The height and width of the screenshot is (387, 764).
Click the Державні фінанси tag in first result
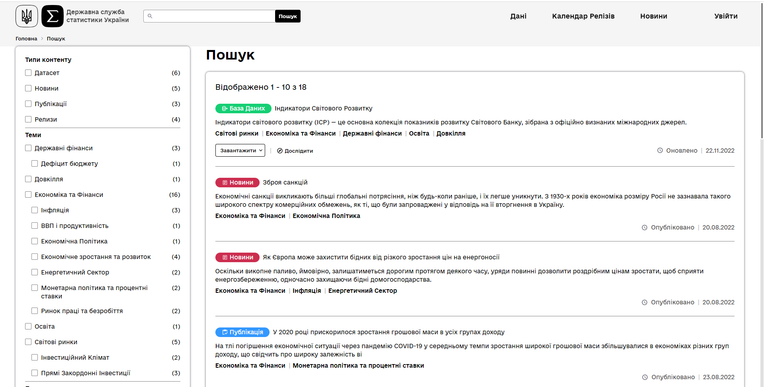pyautogui.click(x=372, y=133)
